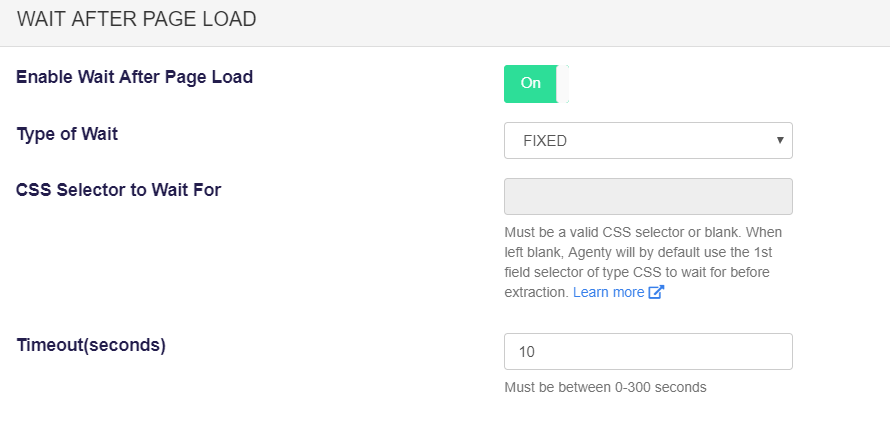Open the Learn more link
This screenshot has height=434, width=890.
608,292
